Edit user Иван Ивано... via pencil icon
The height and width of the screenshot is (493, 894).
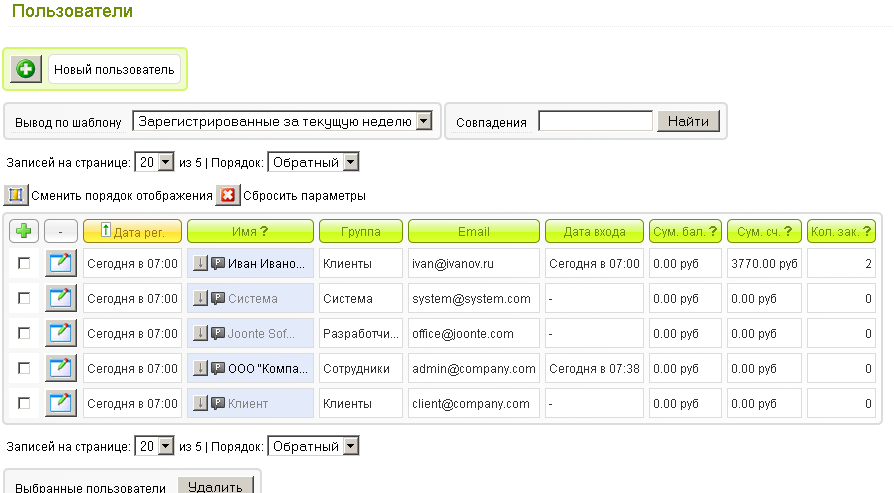[x=61, y=263]
